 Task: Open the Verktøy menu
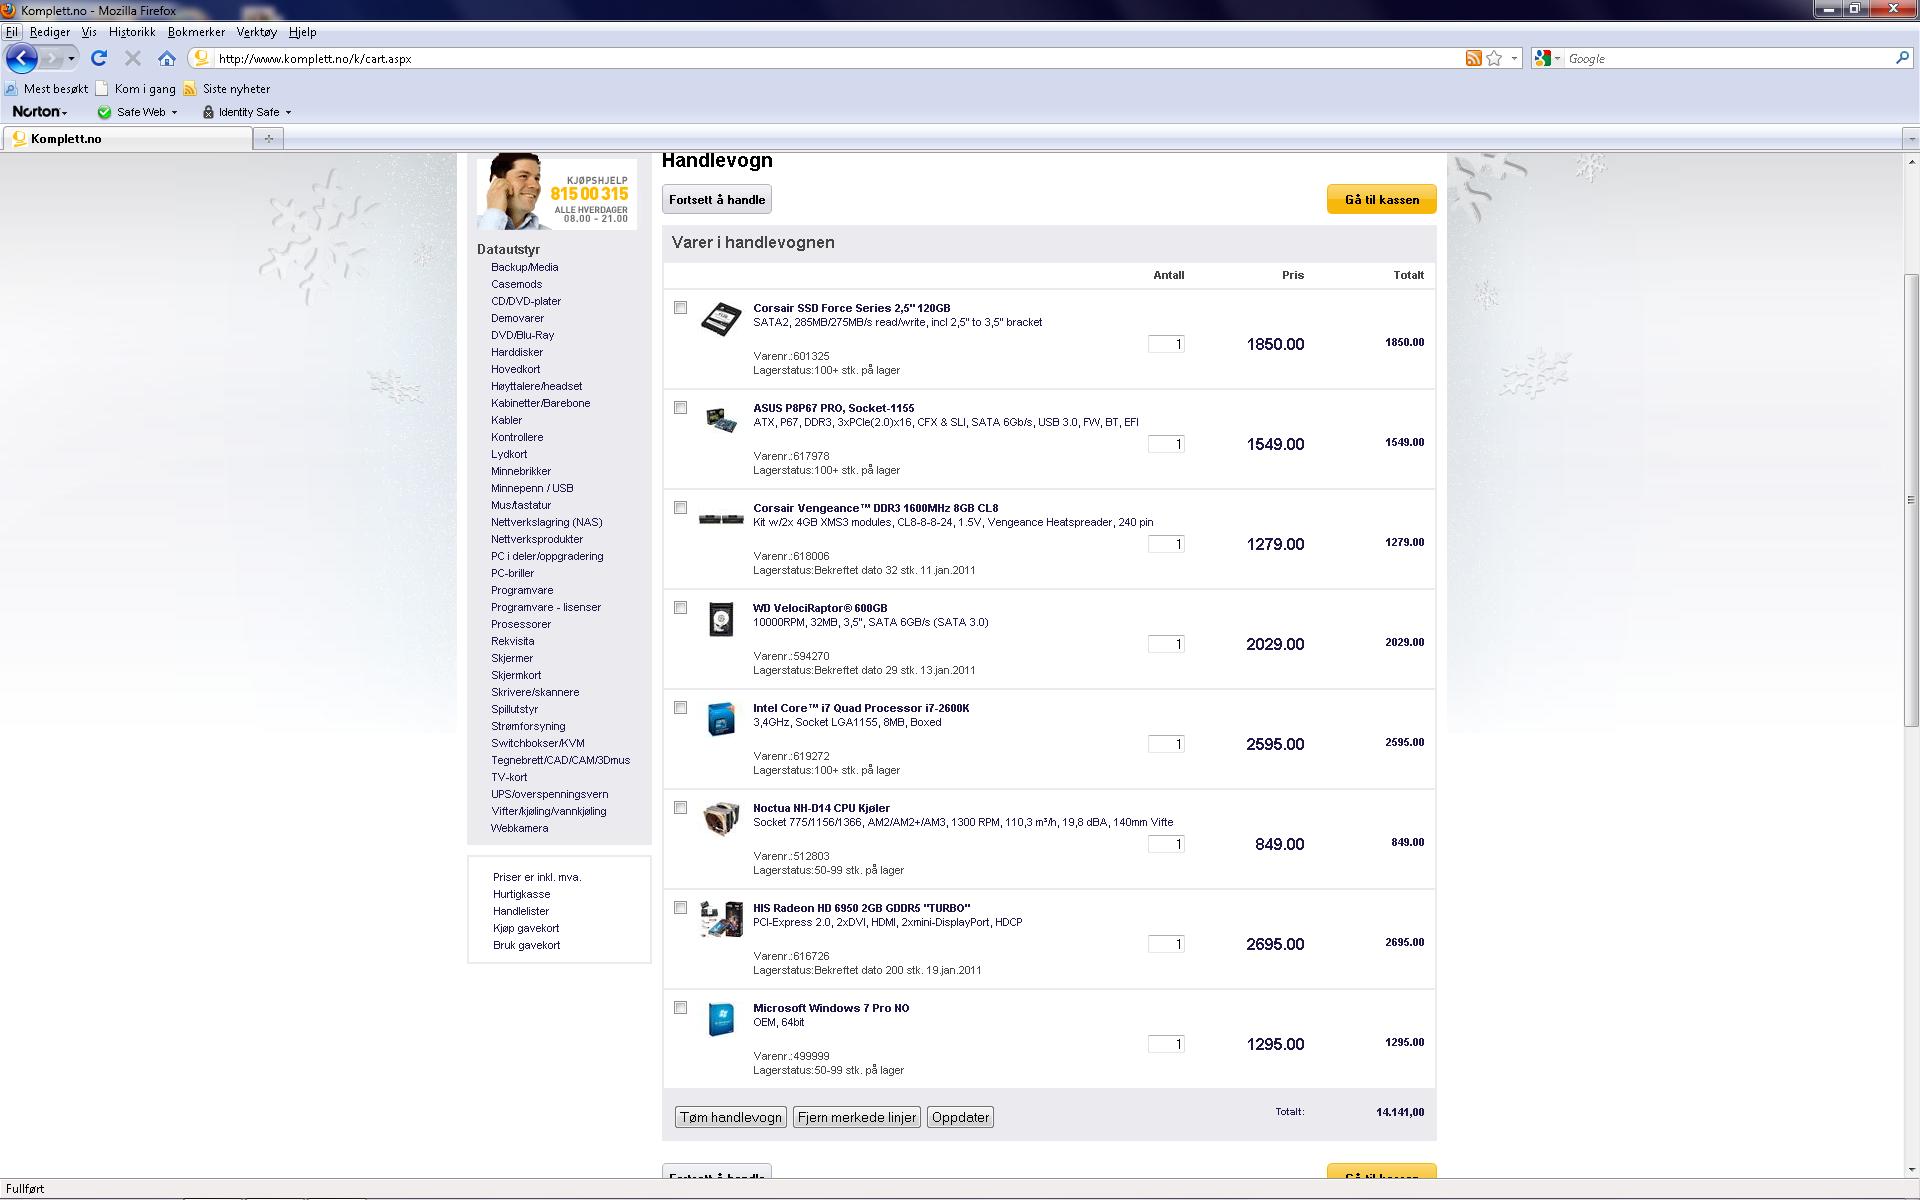(257, 32)
